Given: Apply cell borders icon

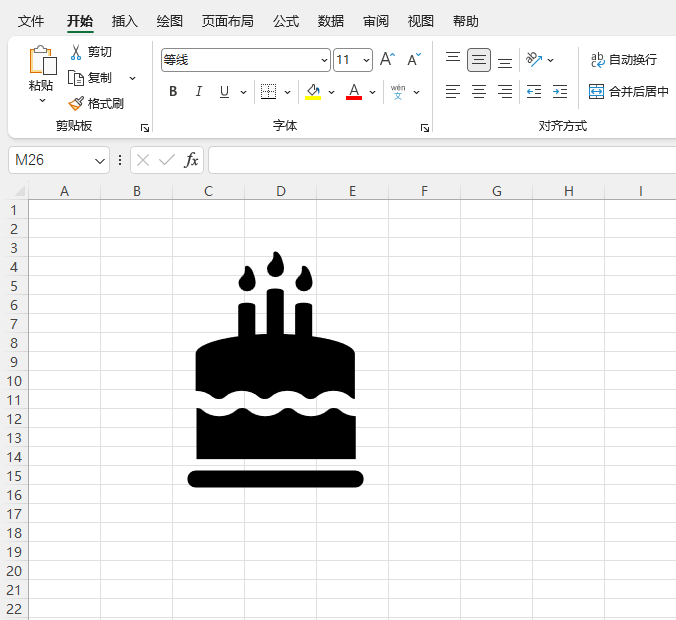Looking at the screenshot, I should (x=268, y=91).
